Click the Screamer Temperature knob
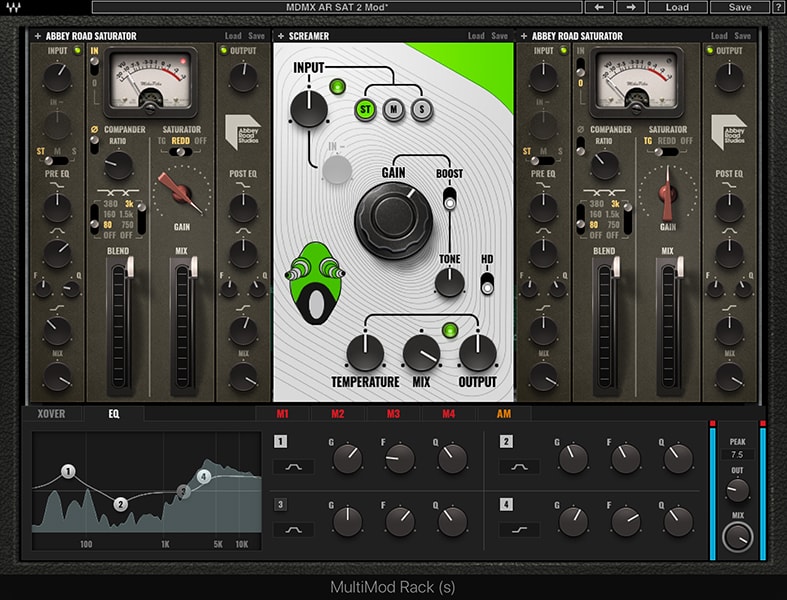The width and height of the screenshot is (787, 600). coord(365,352)
